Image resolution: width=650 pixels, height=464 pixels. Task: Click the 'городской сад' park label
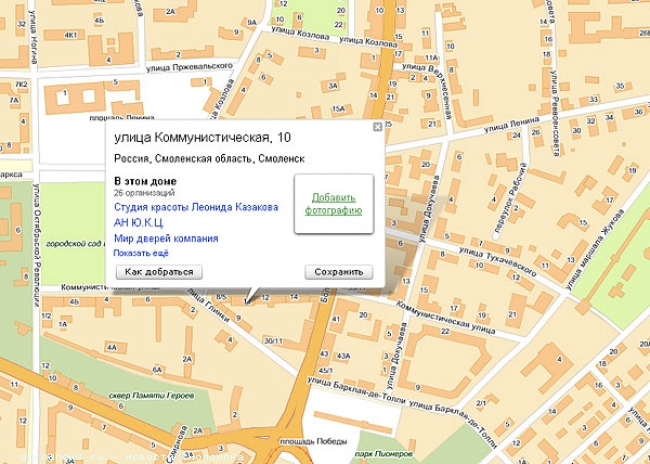75,243
